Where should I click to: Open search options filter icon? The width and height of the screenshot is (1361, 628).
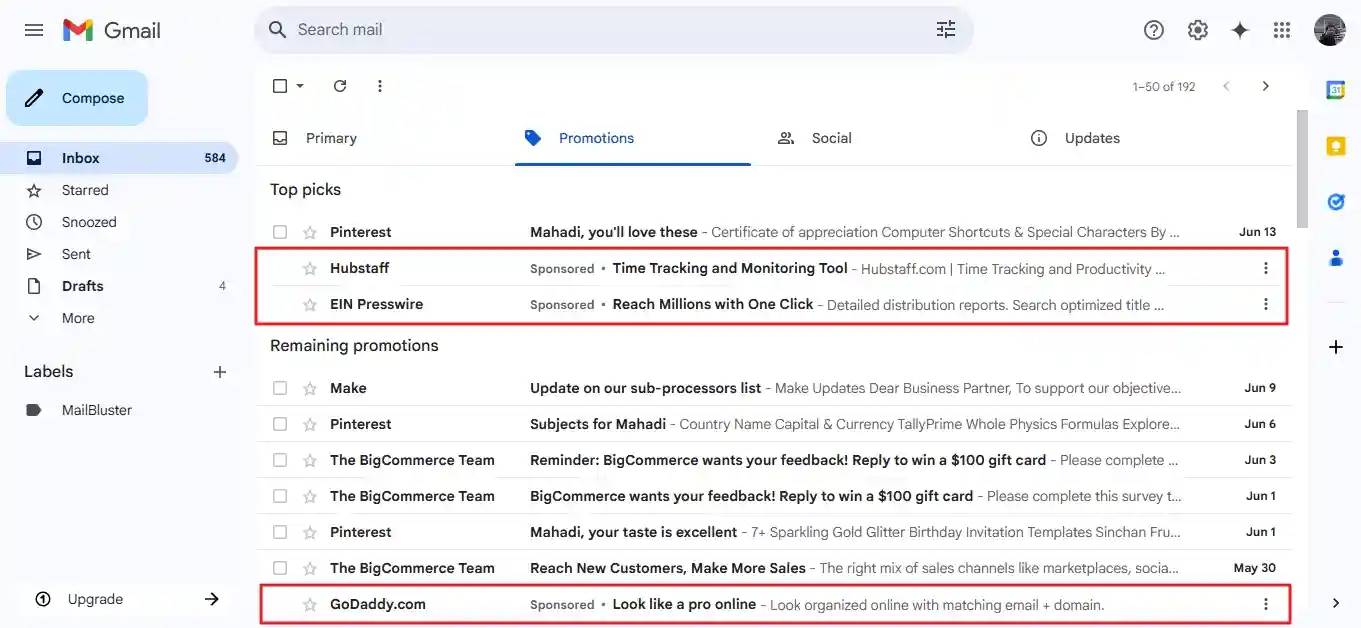pyautogui.click(x=946, y=30)
